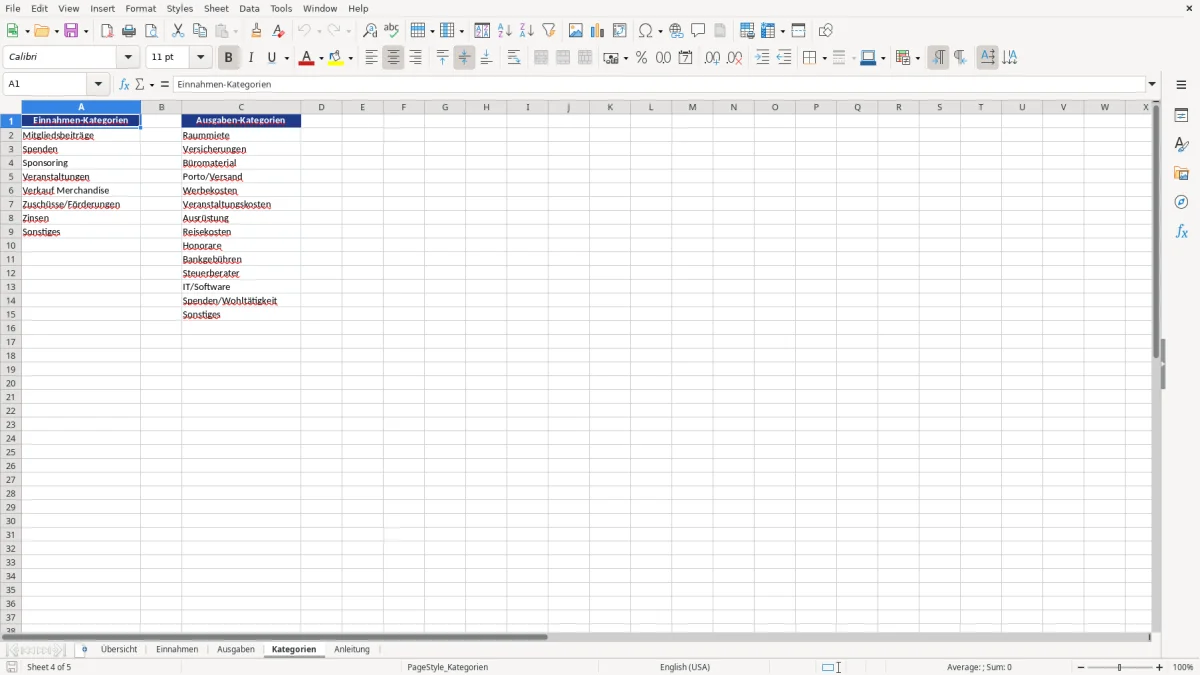Image resolution: width=1200 pixels, height=675 pixels.
Task: Switch to the Anleitung sheet tab
Action: tap(352, 649)
